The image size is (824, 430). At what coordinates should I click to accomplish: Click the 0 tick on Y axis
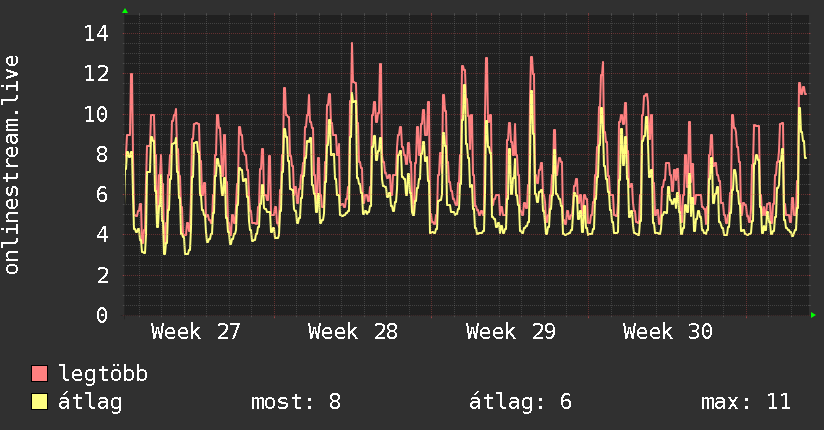click(x=102, y=315)
